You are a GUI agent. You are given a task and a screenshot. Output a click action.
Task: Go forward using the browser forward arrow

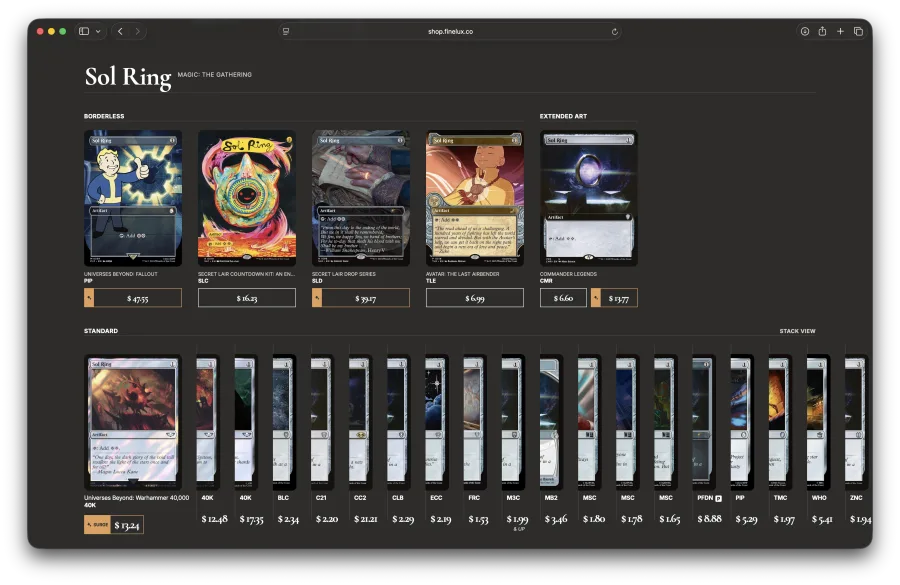(x=137, y=32)
